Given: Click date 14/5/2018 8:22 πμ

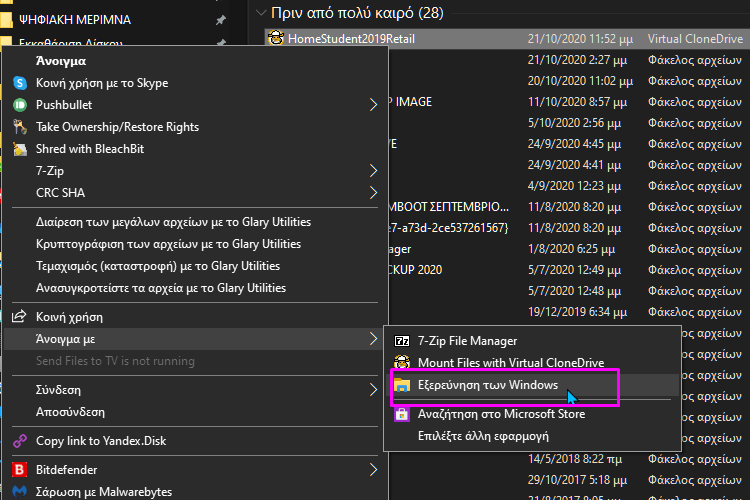Looking at the screenshot, I should [574, 459].
